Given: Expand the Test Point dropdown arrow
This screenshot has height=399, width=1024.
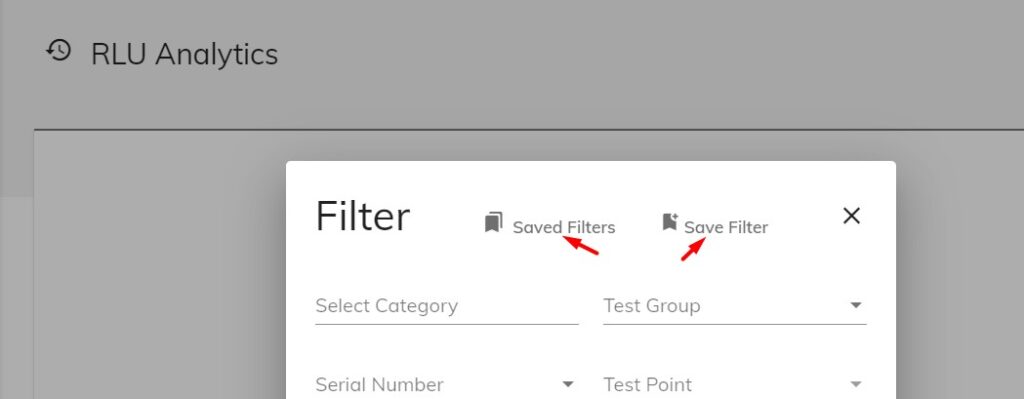Looking at the screenshot, I should click(856, 384).
